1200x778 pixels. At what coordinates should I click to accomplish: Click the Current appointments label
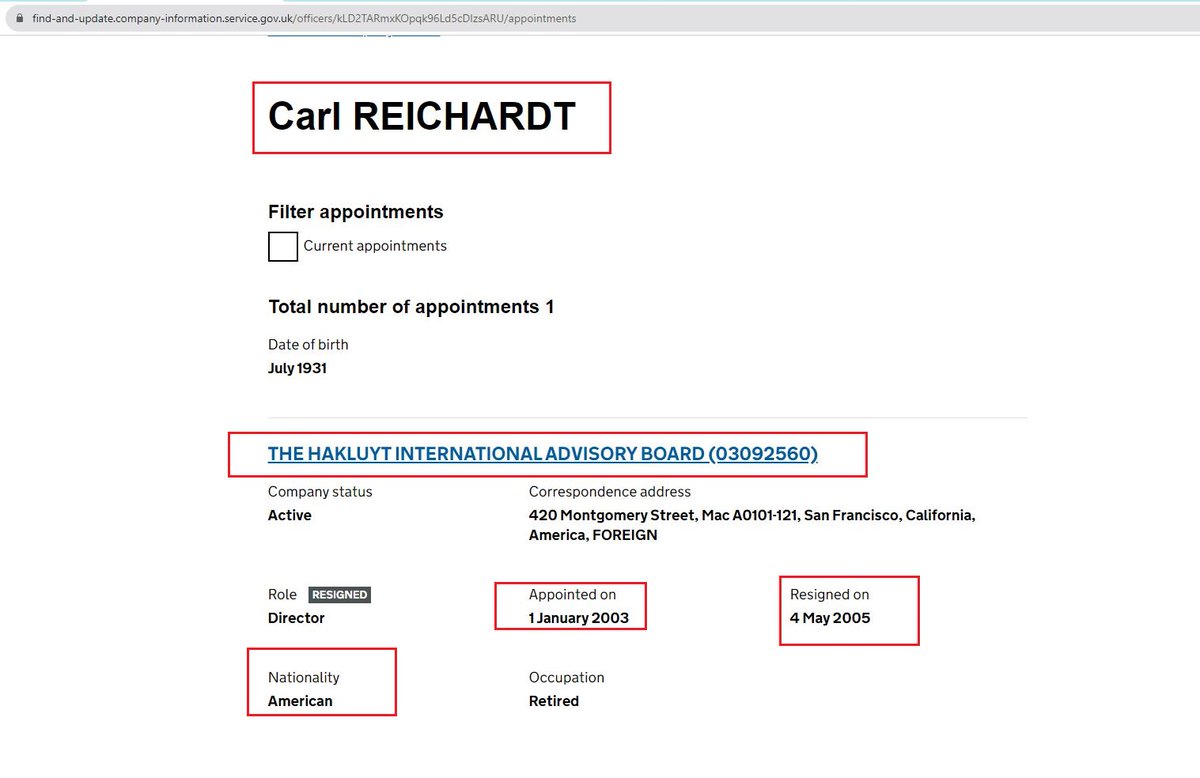click(375, 246)
